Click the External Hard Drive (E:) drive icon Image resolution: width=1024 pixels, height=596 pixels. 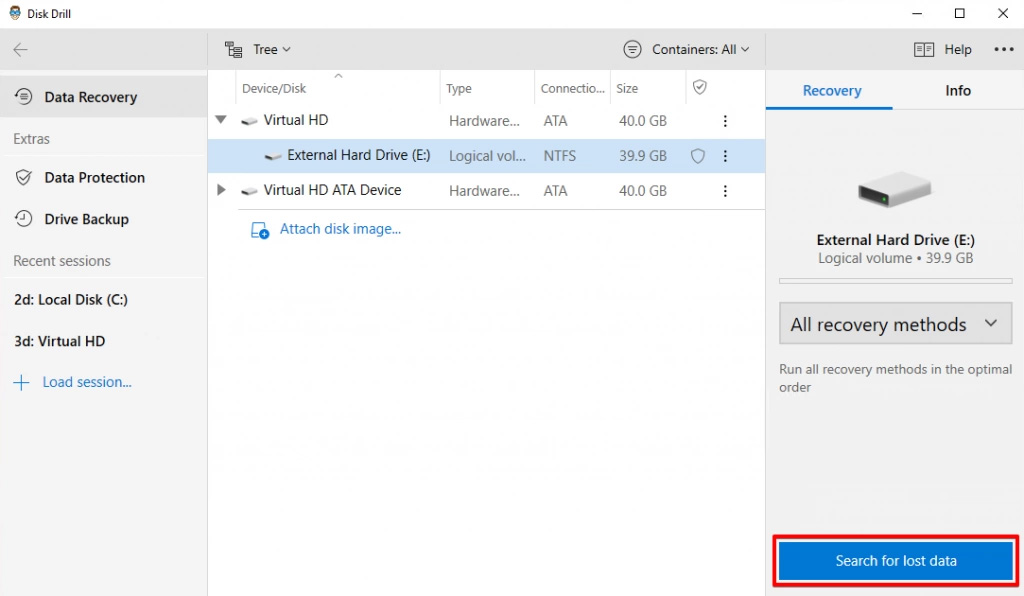[273, 157]
